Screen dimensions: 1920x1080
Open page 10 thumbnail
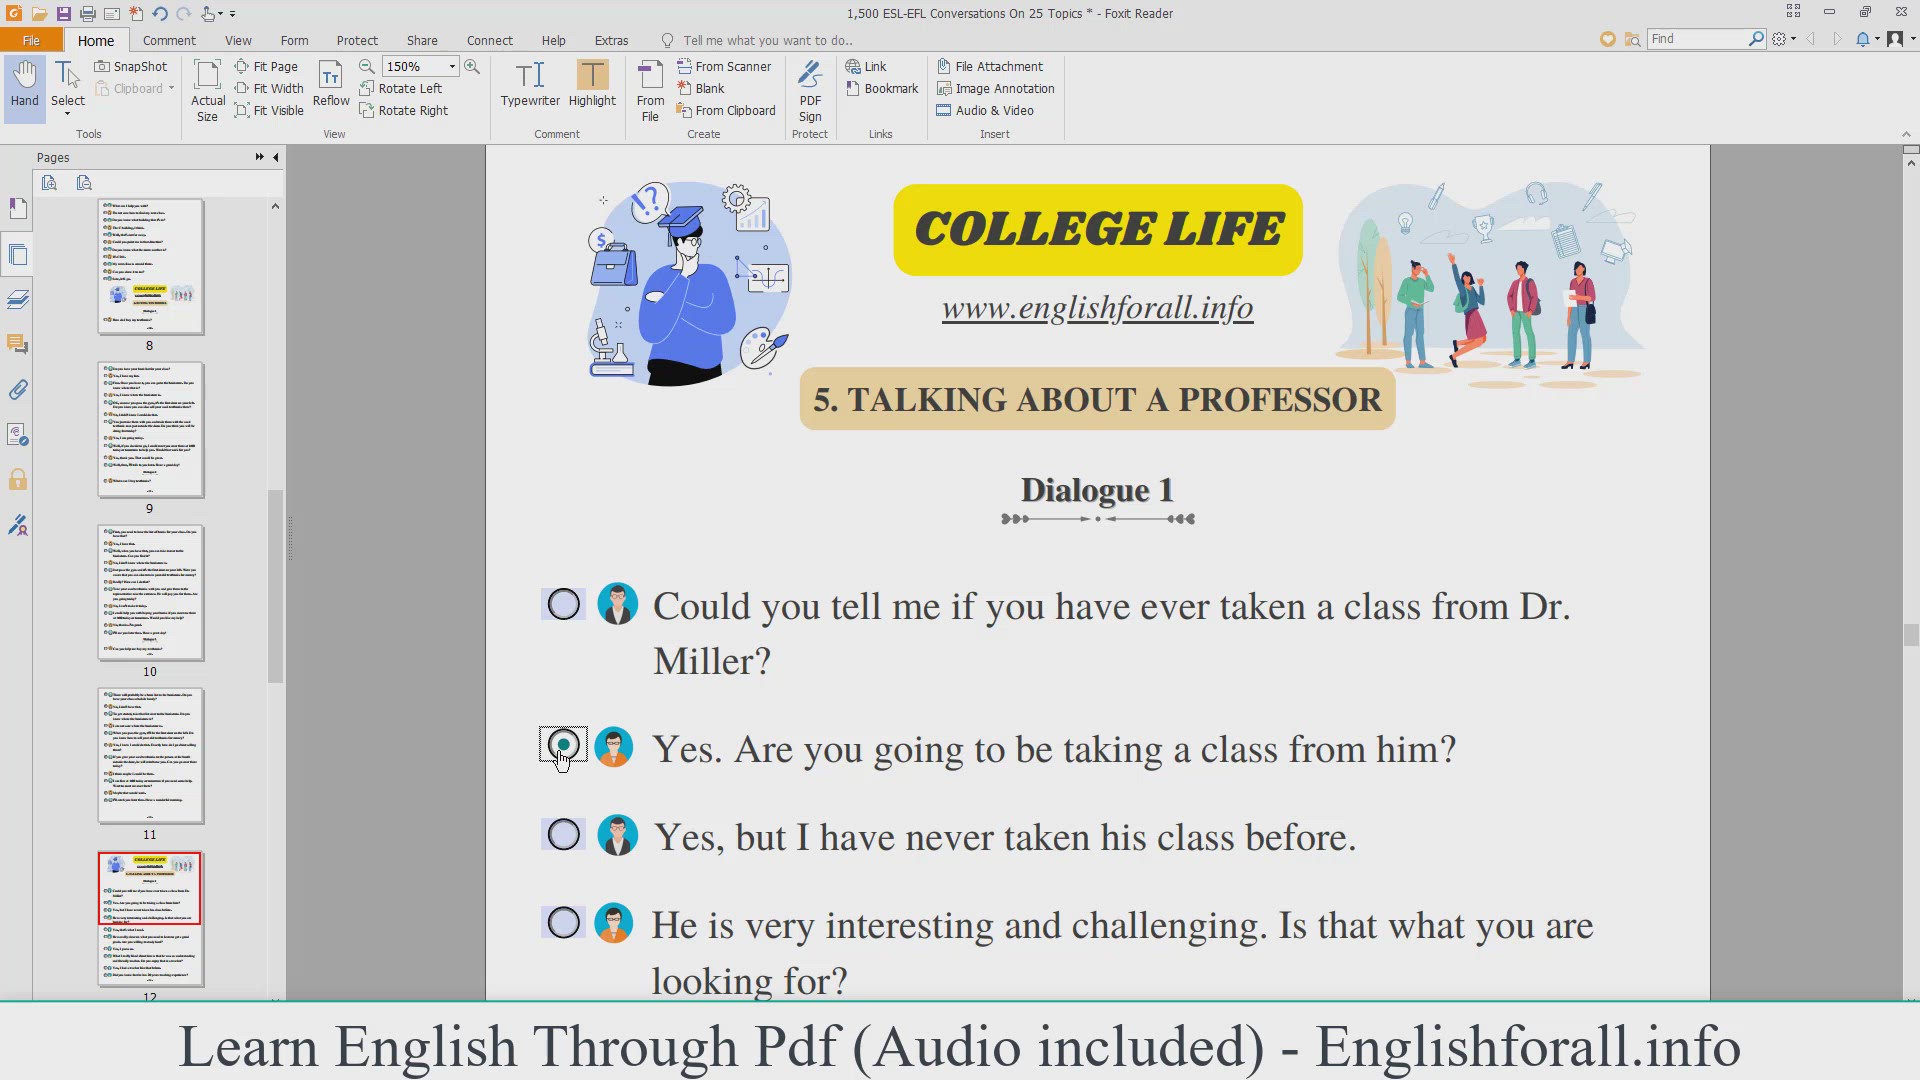151,593
